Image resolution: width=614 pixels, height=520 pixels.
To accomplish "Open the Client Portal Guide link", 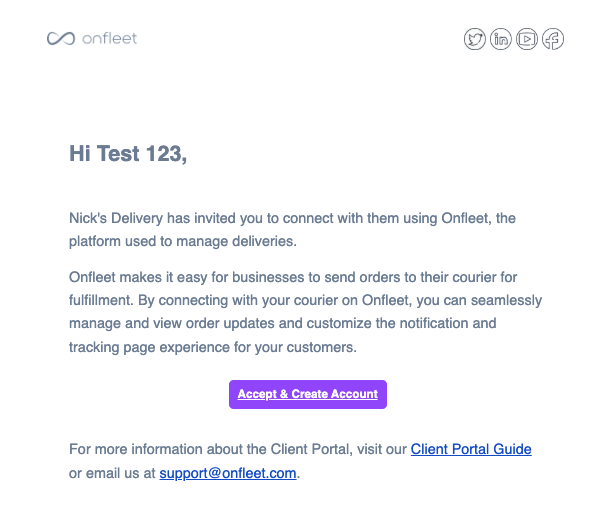I will 471,449.
